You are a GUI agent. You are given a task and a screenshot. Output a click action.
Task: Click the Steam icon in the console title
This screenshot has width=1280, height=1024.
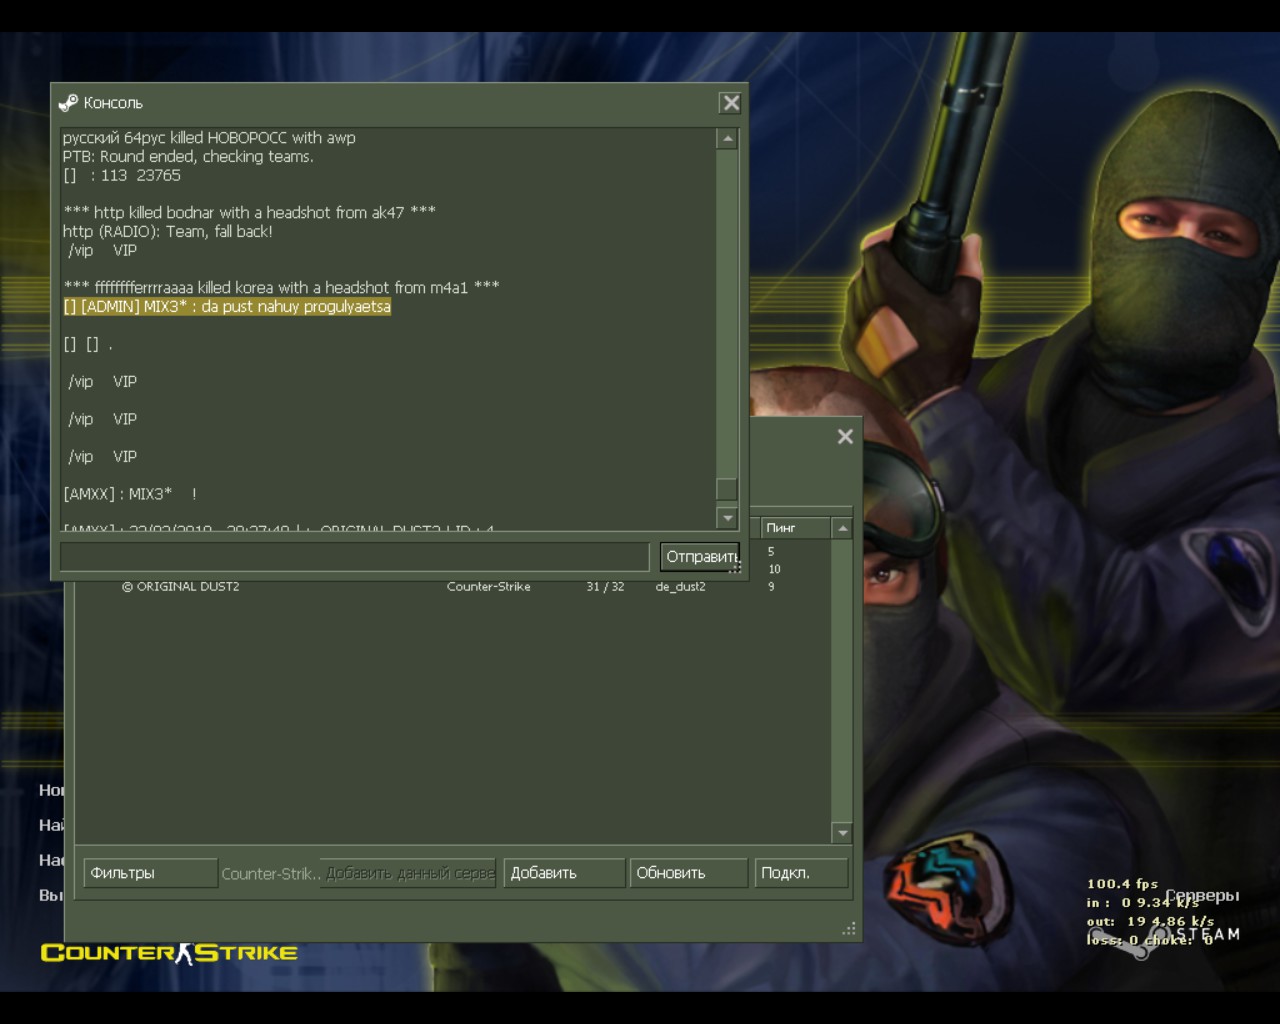(68, 102)
